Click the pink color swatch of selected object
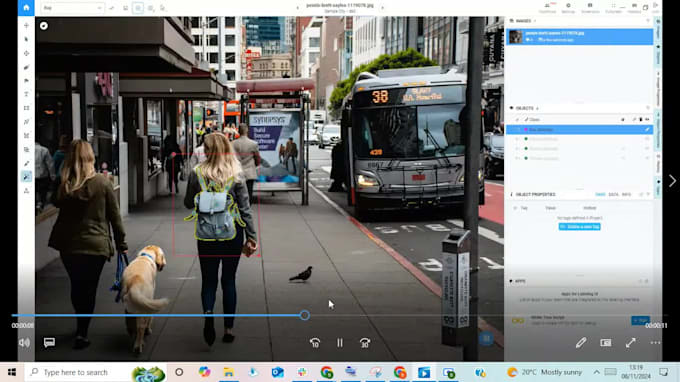This screenshot has width=680, height=382. [x=526, y=129]
